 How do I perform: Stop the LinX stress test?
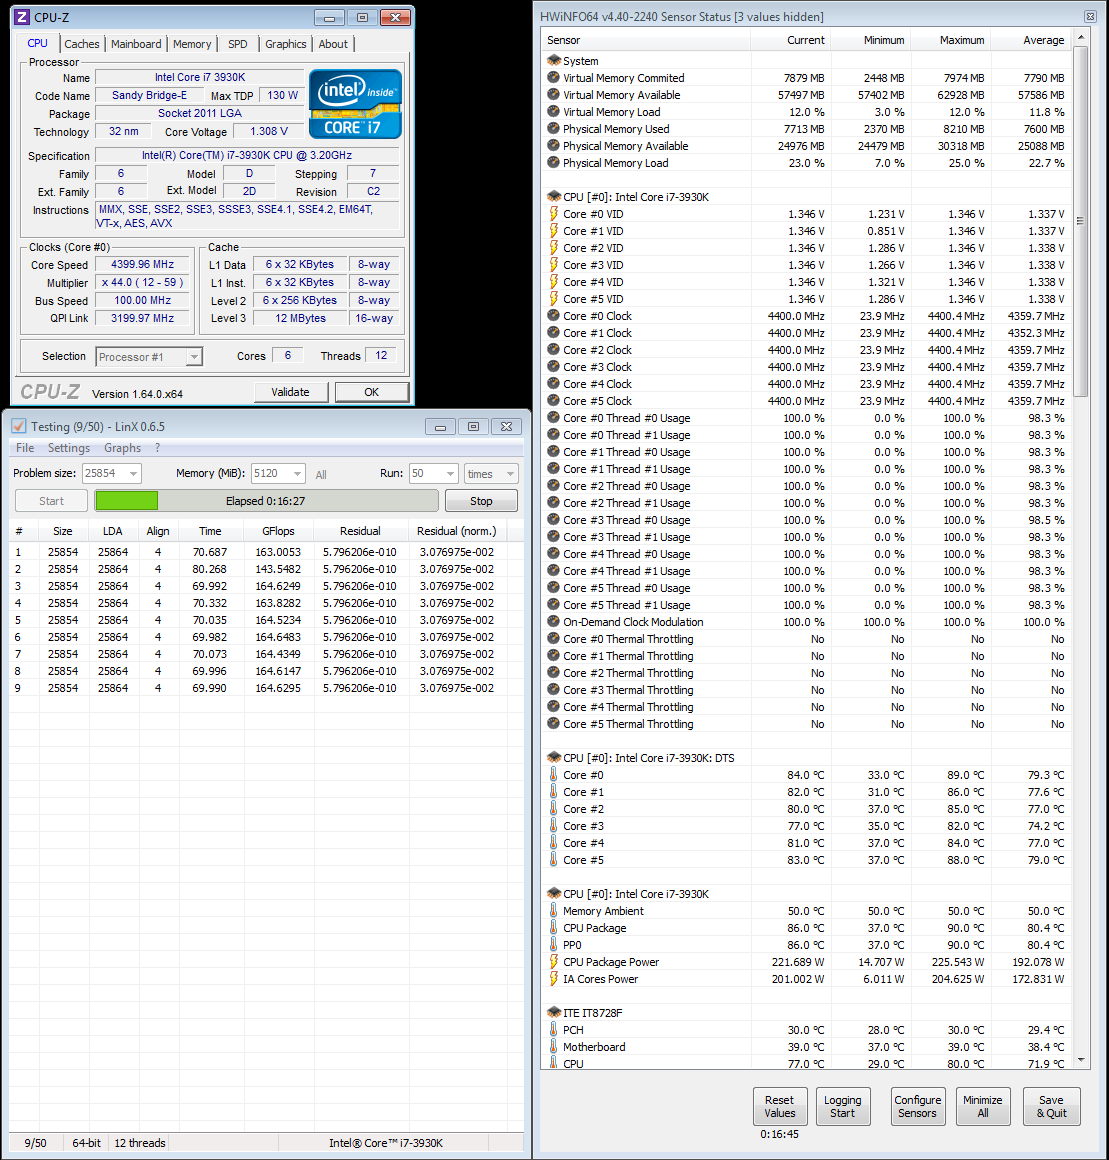[x=481, y=501]
